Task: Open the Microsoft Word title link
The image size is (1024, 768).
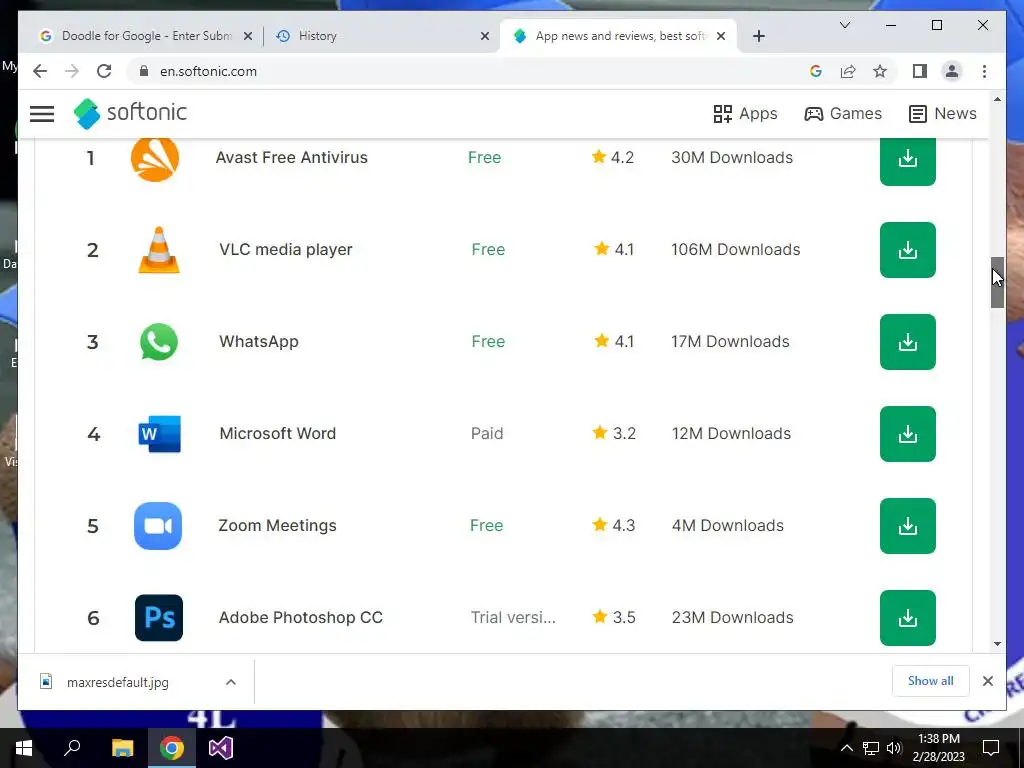Action: pos(278,434)
